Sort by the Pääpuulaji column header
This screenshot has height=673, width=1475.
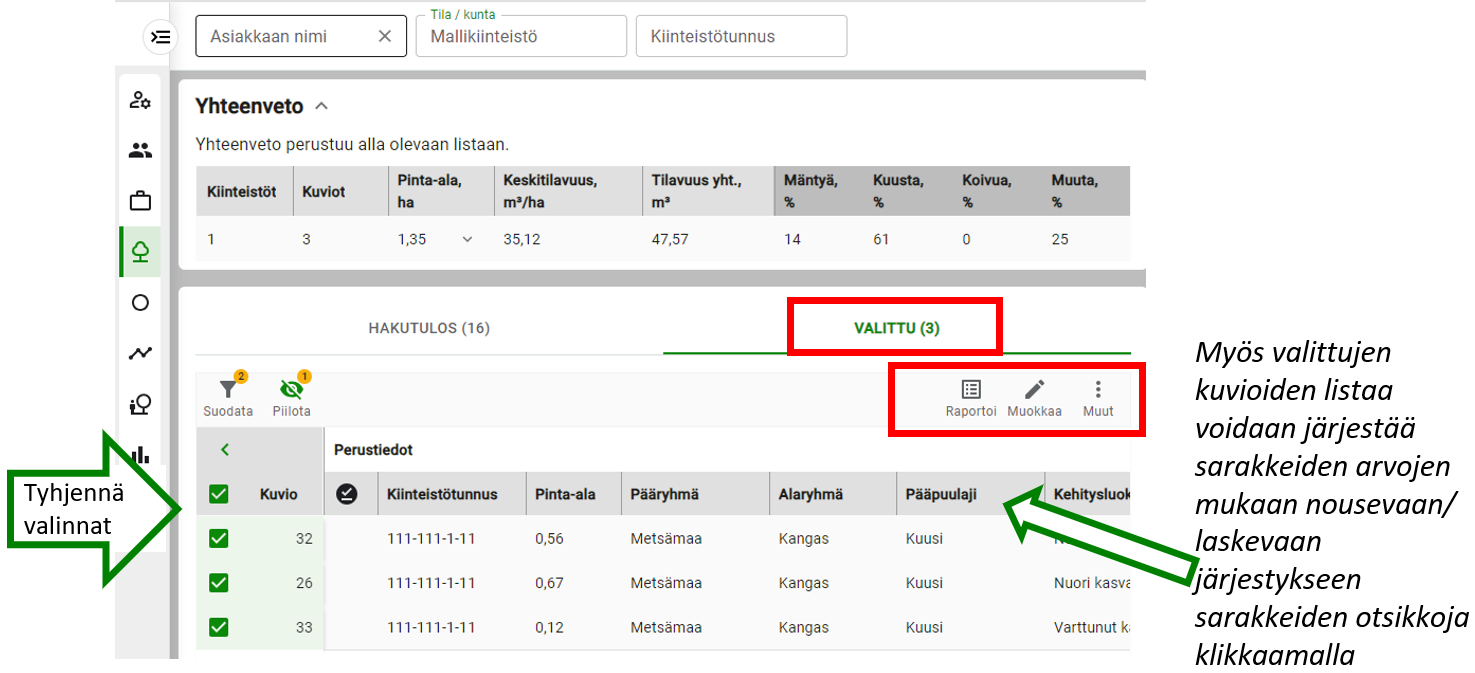[x=941, y=494]
